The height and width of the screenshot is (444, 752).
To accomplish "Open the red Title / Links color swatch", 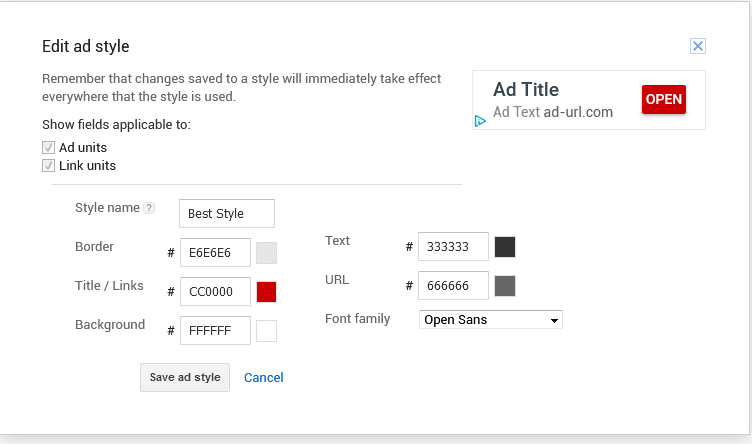I will tap(266, 292).
